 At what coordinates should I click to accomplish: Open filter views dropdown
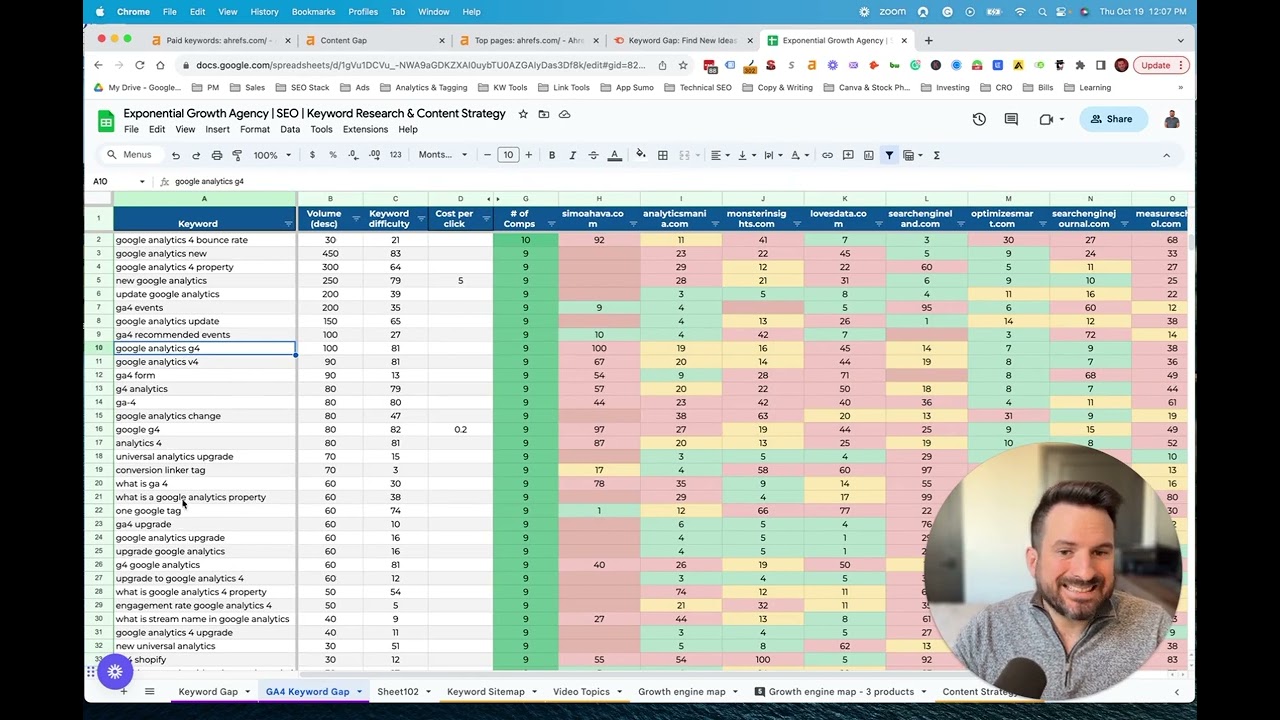pyautogui.click(x=913, y=155)
